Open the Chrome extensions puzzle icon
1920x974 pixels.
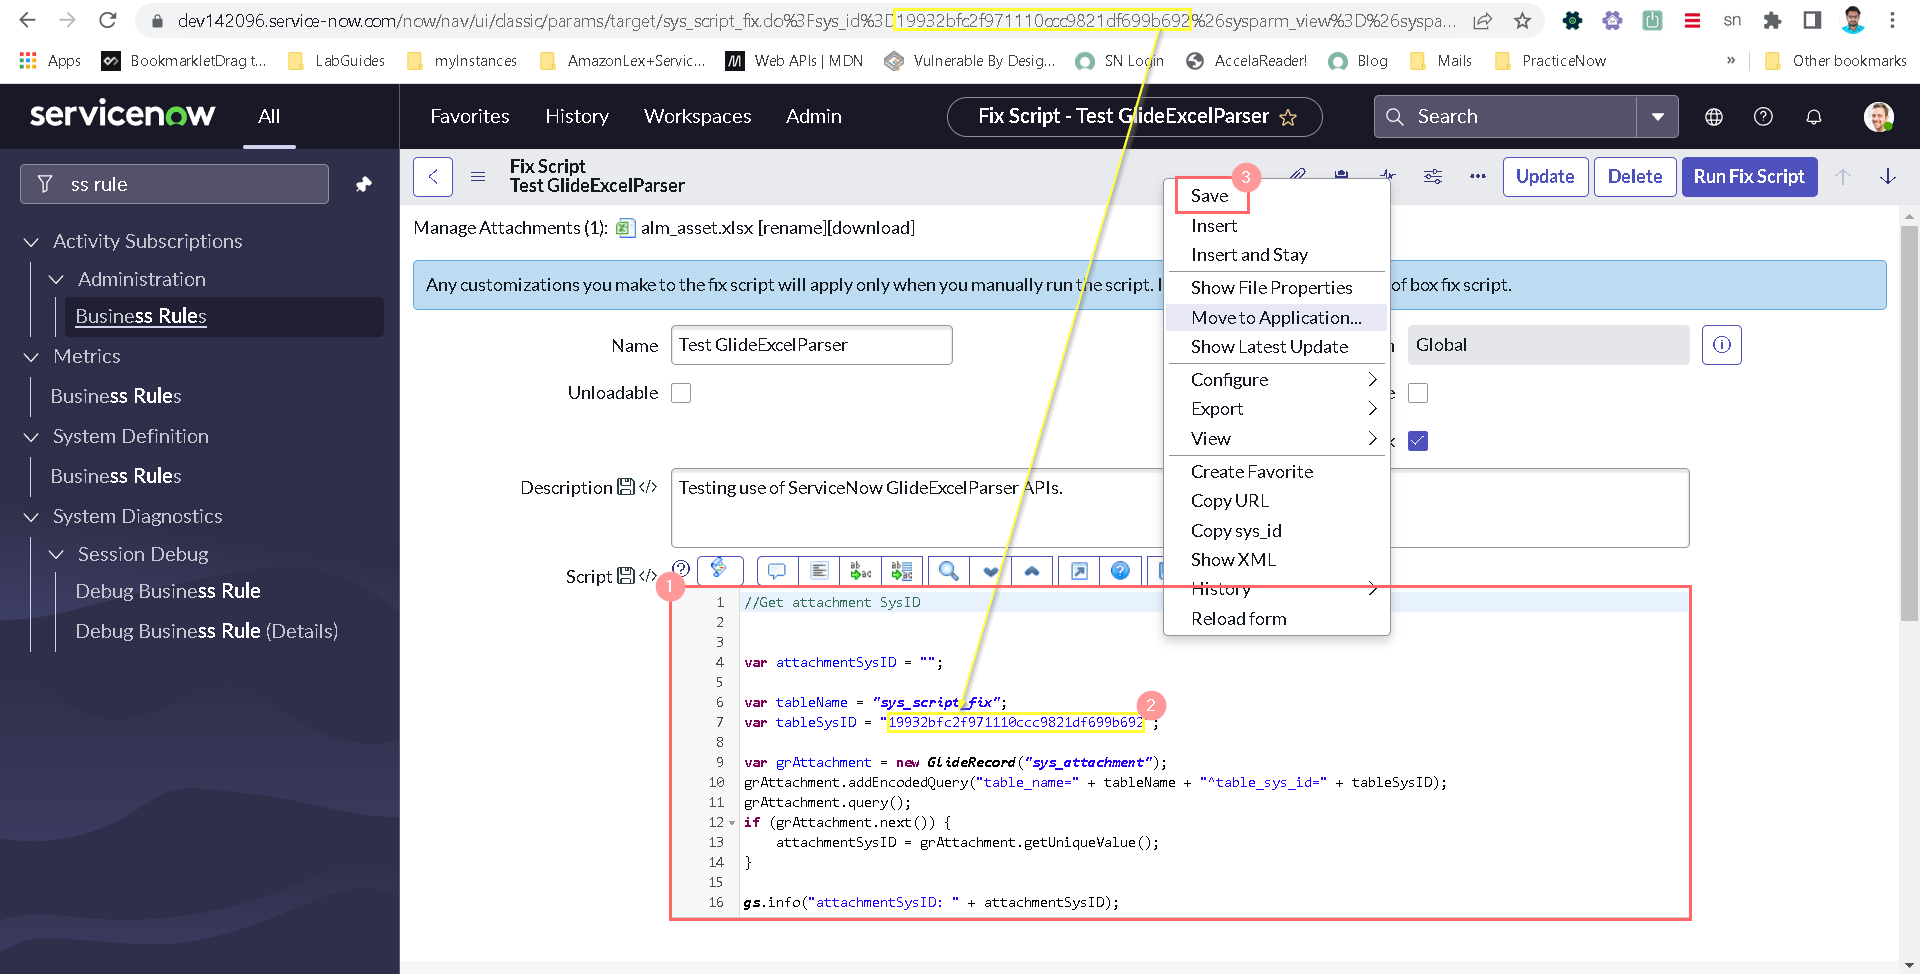(x=1773, y=20)
